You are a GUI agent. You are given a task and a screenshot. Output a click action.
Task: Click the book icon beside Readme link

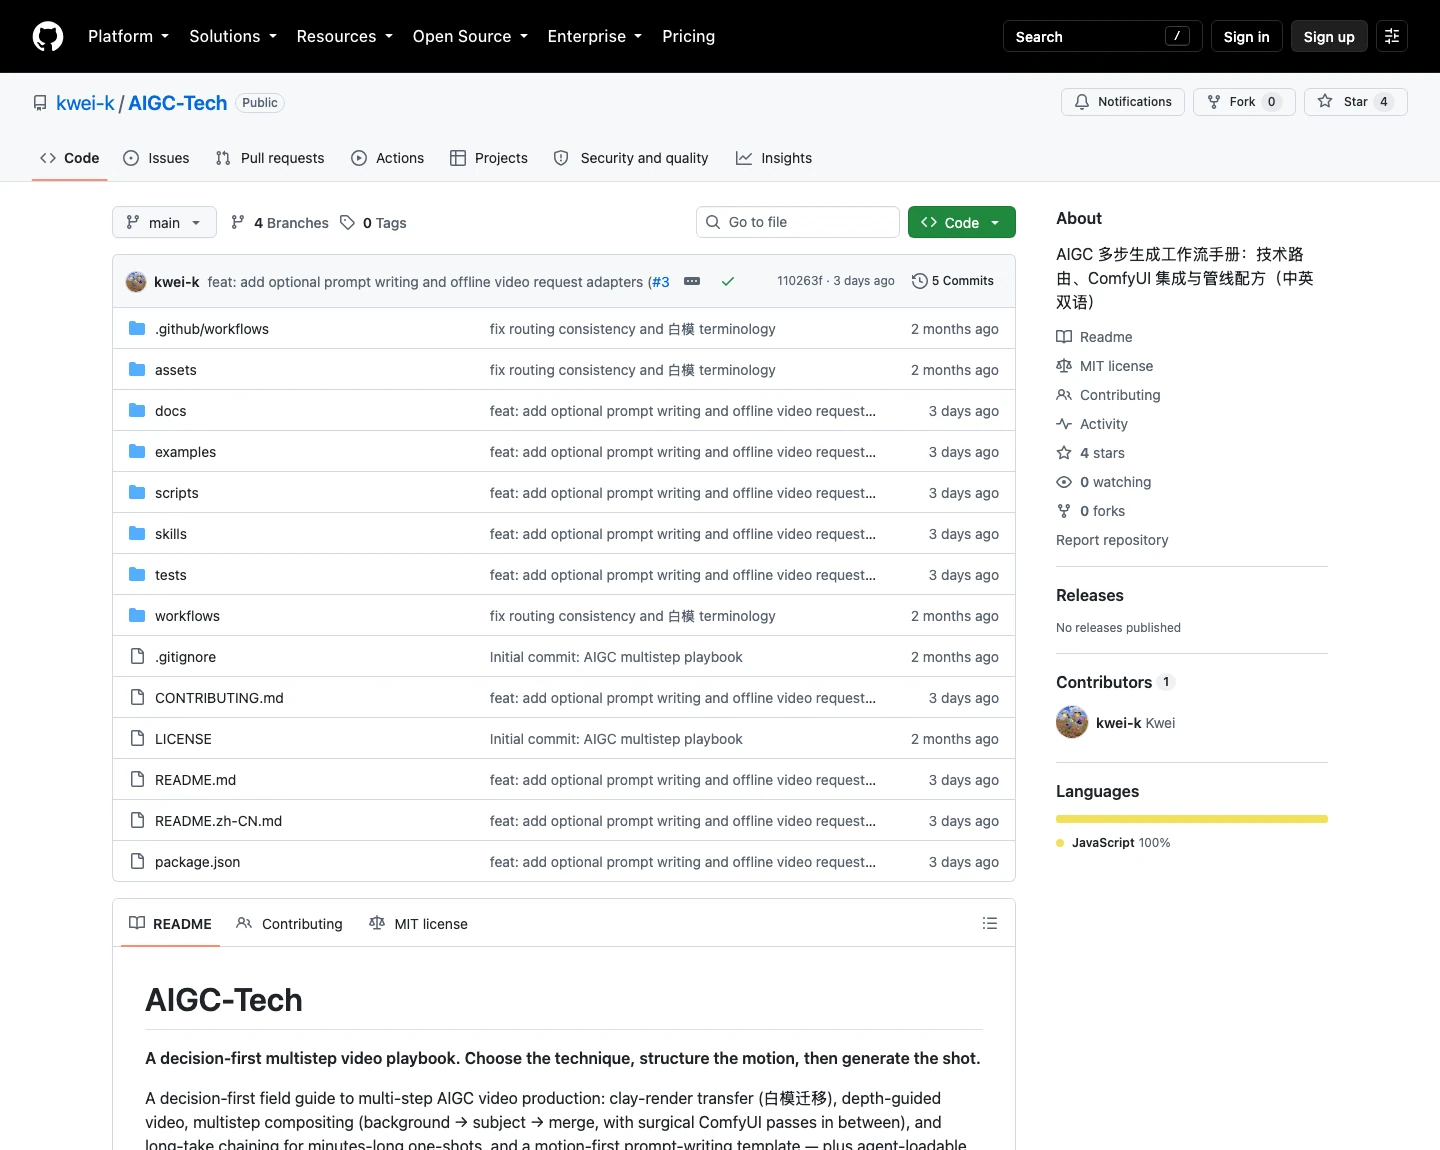pos(1064,337)
